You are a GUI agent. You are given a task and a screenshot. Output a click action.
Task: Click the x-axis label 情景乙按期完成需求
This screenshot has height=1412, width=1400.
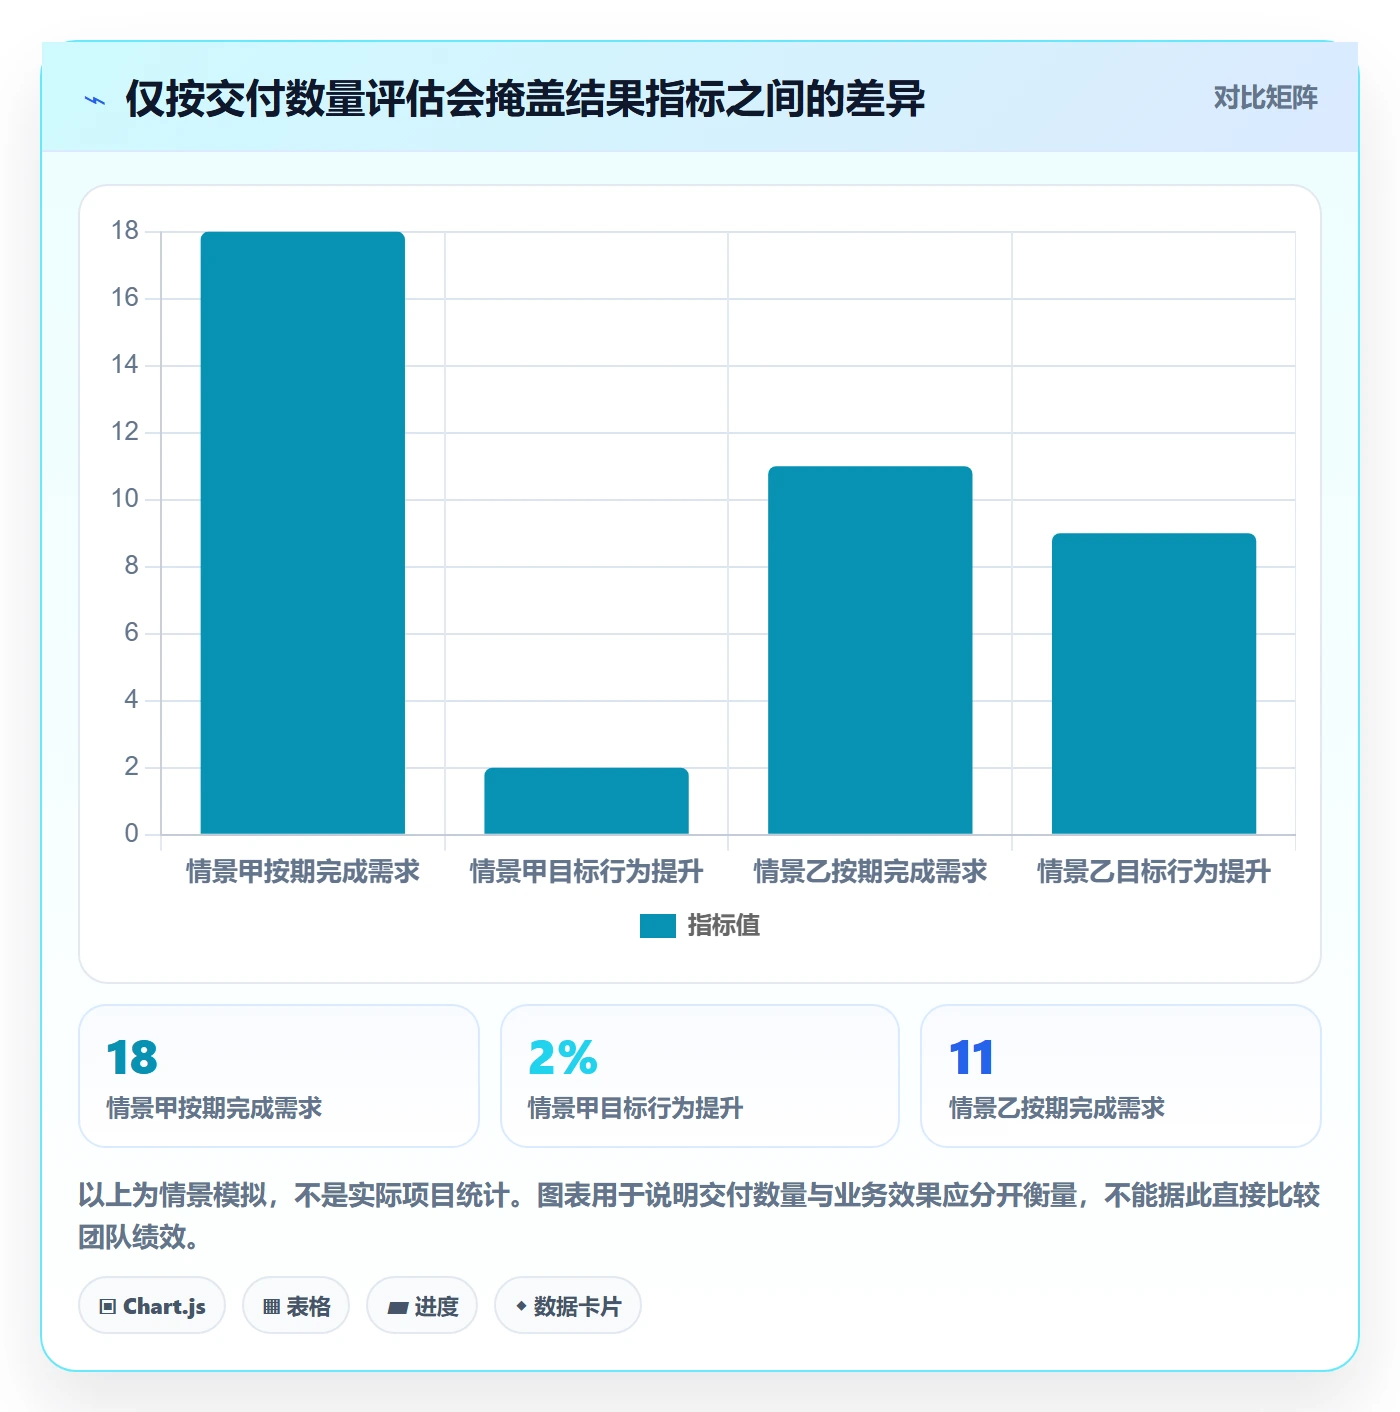[870, 872]
